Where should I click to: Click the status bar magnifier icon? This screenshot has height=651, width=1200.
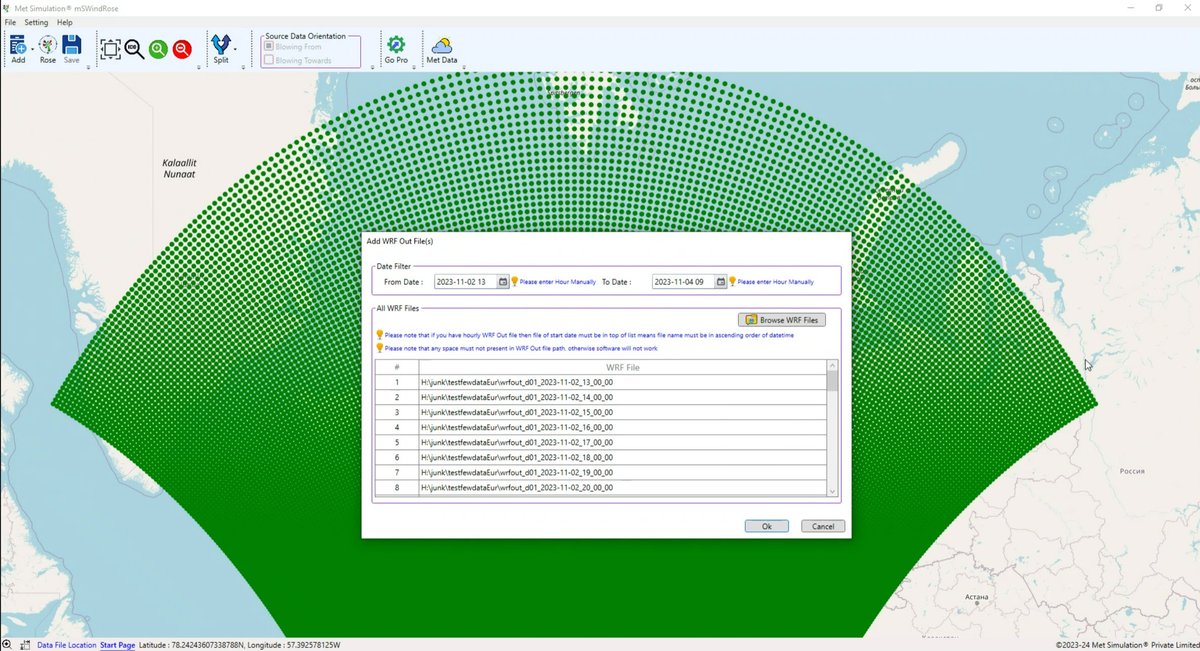click(x=7, y=644)
